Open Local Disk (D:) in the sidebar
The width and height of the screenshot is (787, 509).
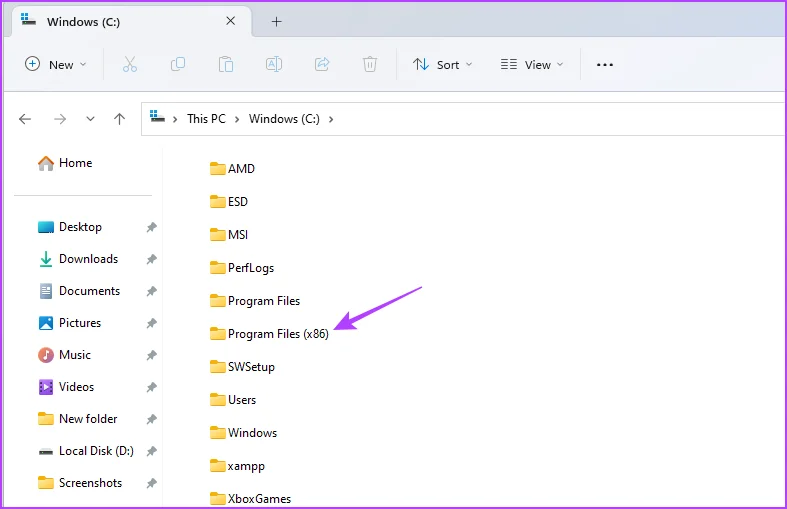(x=86, y=451)
